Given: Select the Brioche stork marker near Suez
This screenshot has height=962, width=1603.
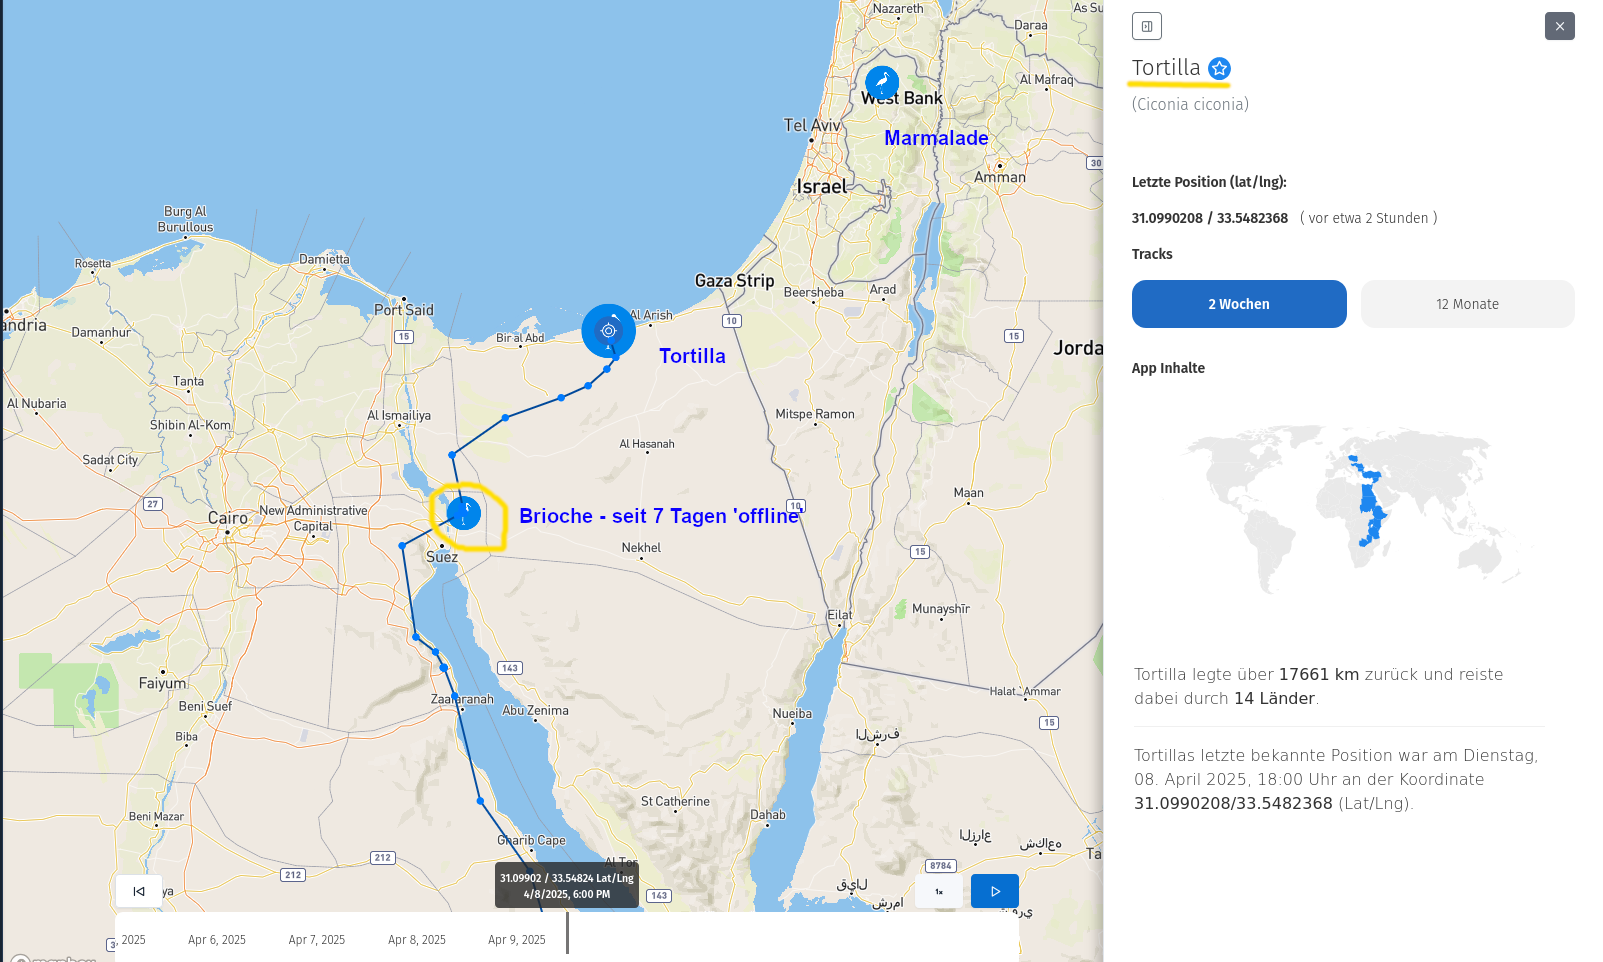Looking at the screenshot, I should pyautogui.click(x=464, y=513).
